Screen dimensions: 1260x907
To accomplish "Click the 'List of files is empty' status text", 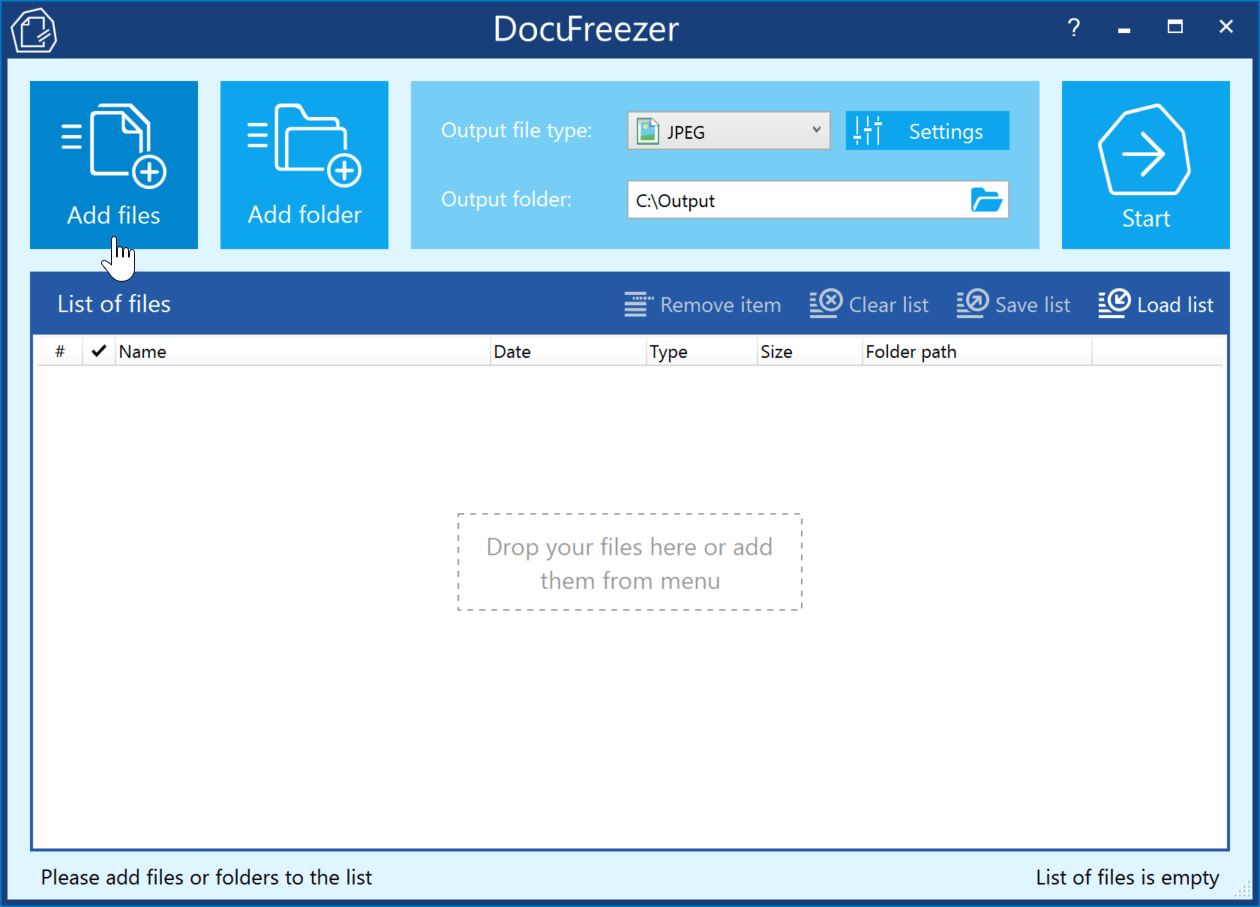I will pyautogui.click(x=1127, y=878).
